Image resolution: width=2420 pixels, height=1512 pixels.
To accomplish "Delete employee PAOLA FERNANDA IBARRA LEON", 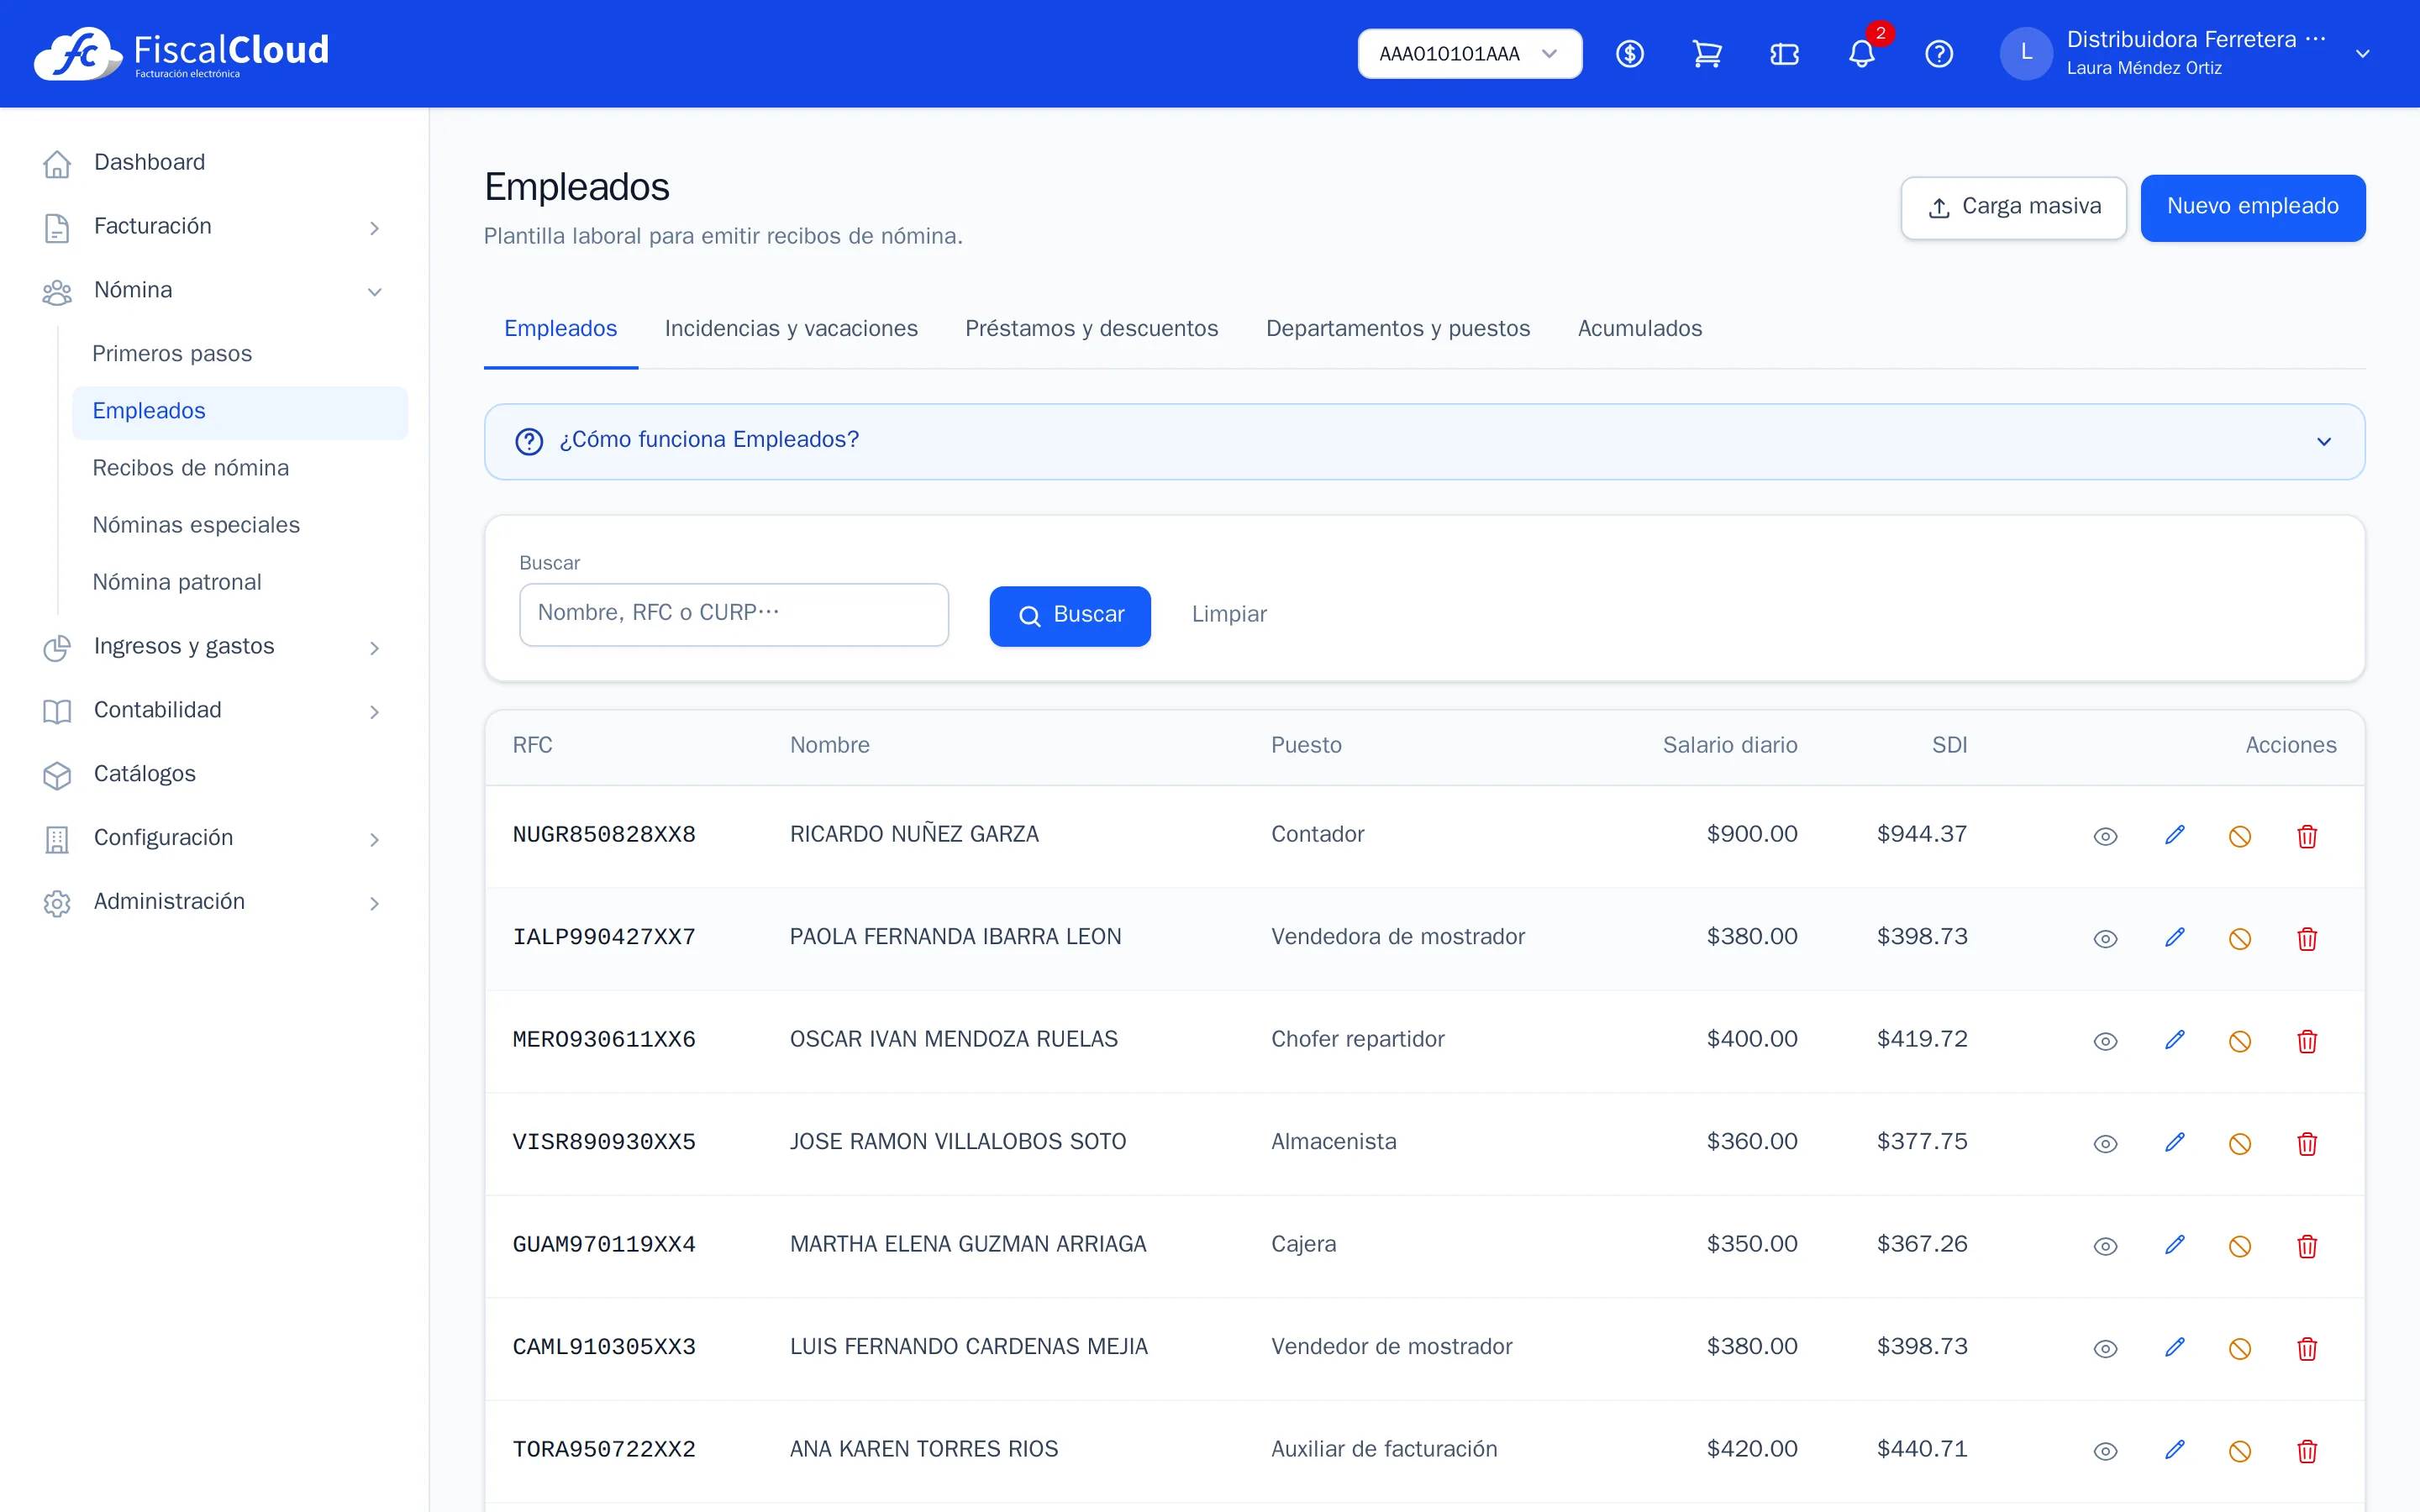I will [2307, 938].
